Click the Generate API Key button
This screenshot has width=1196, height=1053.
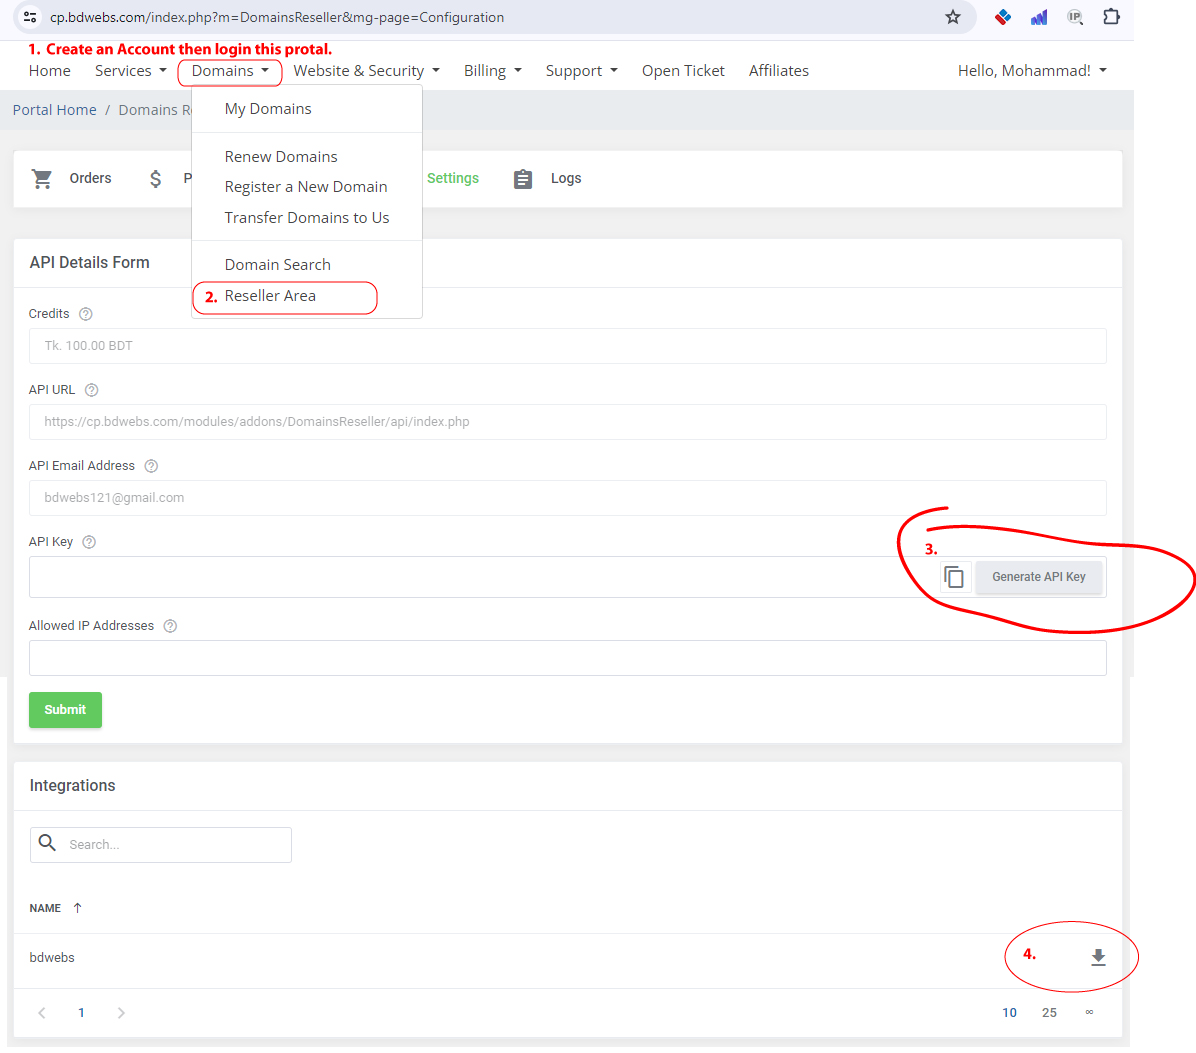pos(1038,577)
